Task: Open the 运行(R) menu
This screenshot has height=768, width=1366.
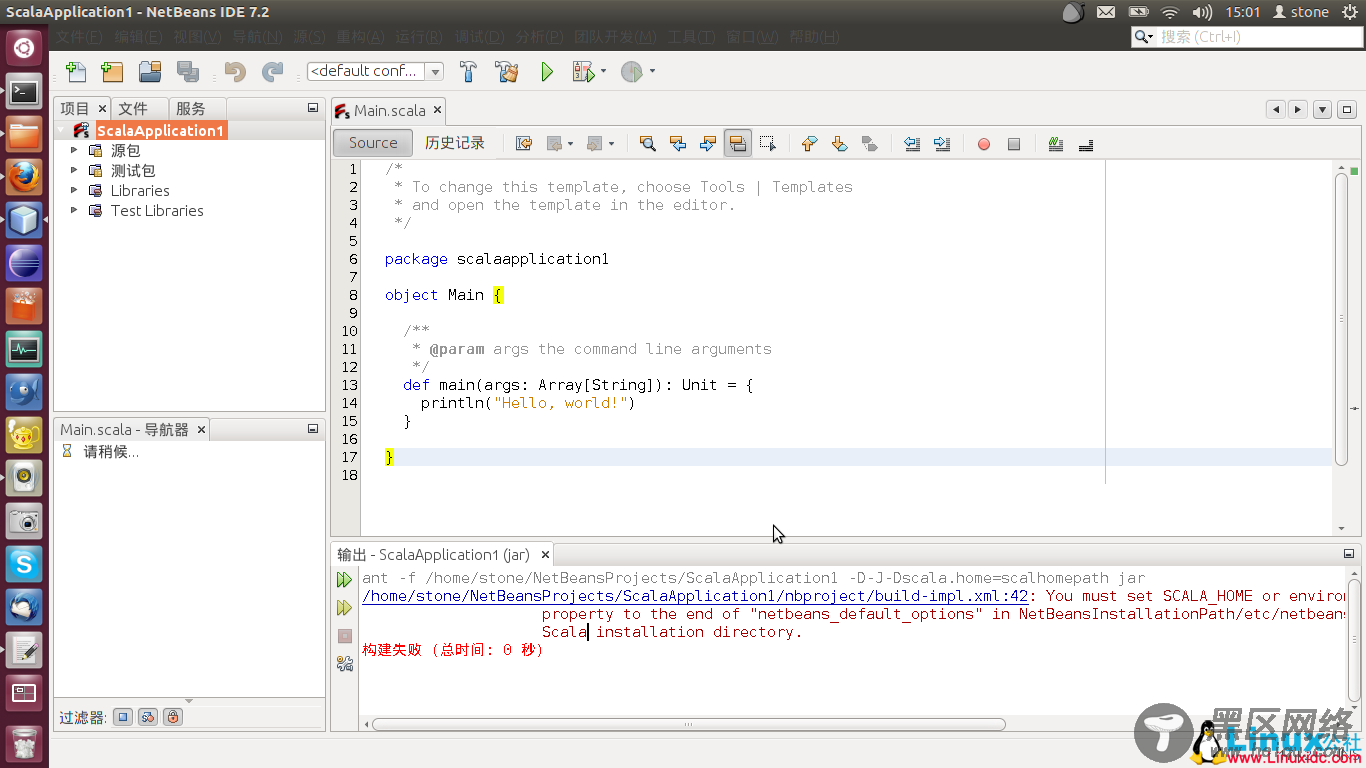Action: [x=419, y=37]
